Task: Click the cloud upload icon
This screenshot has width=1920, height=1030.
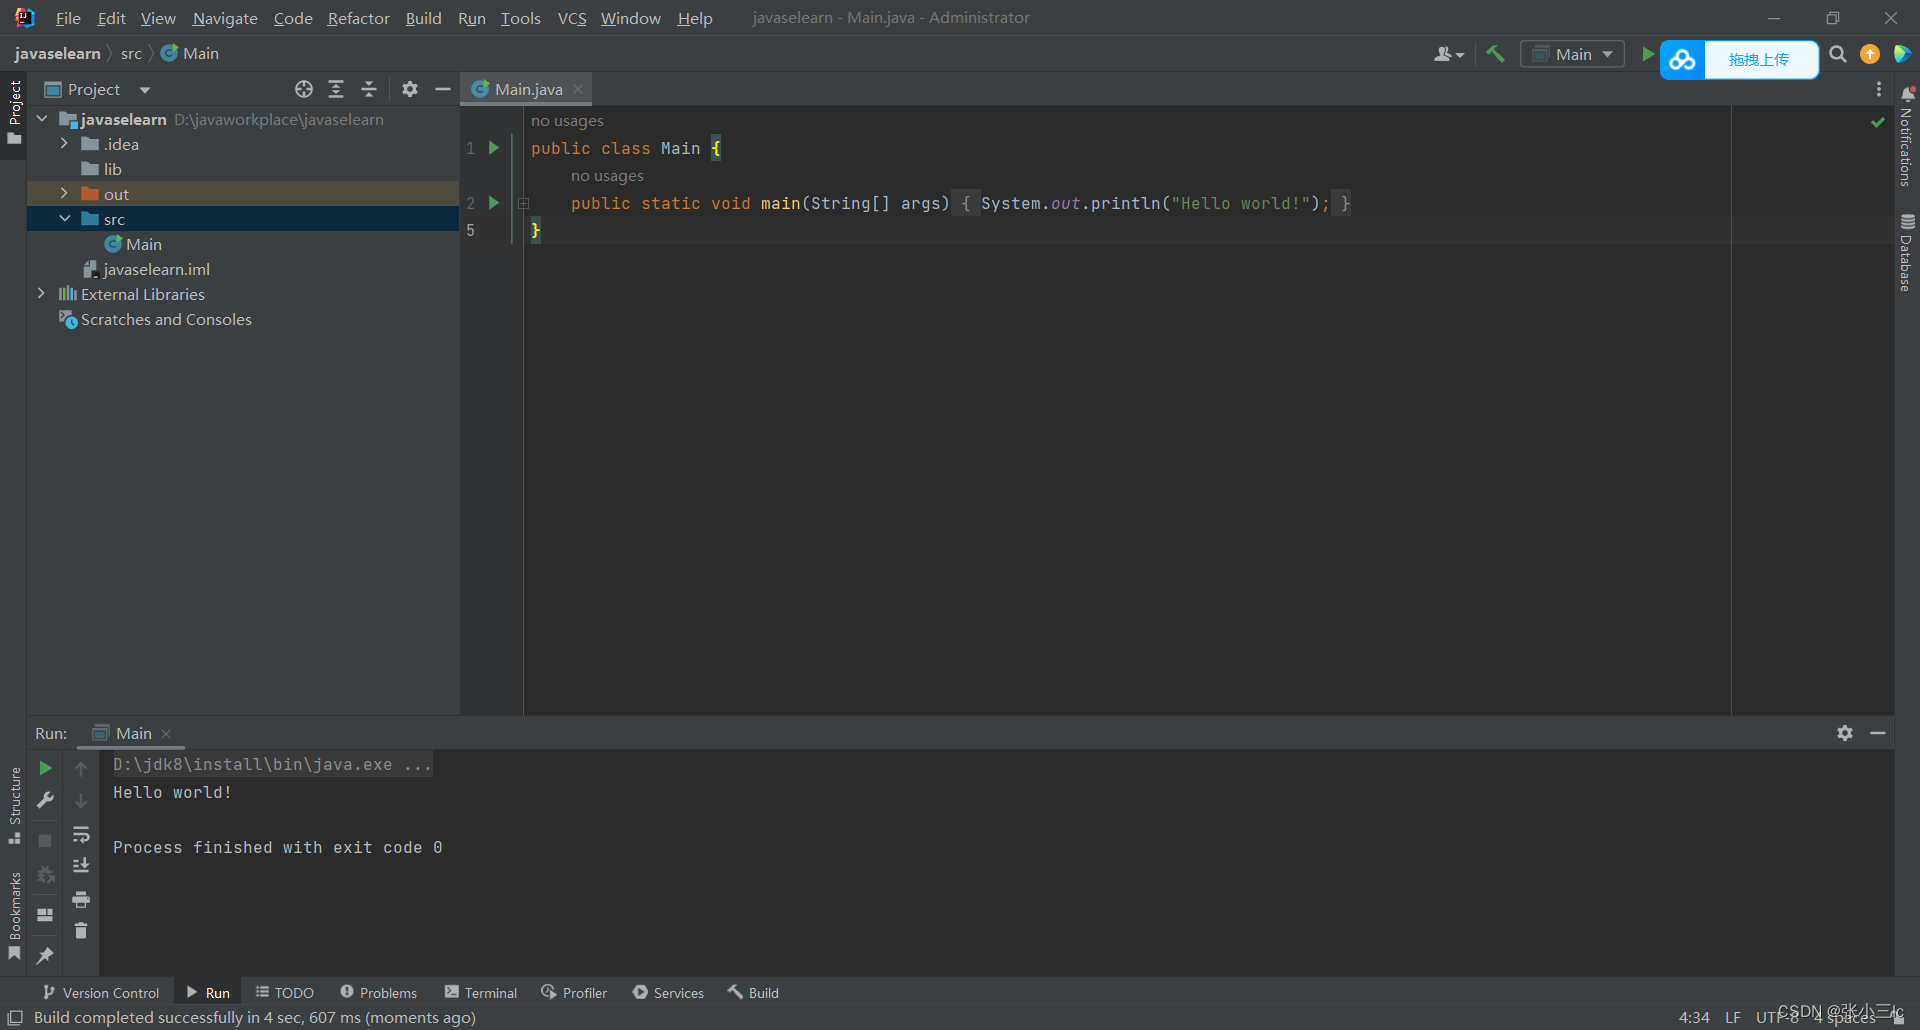Action: tap(1682, 60)
